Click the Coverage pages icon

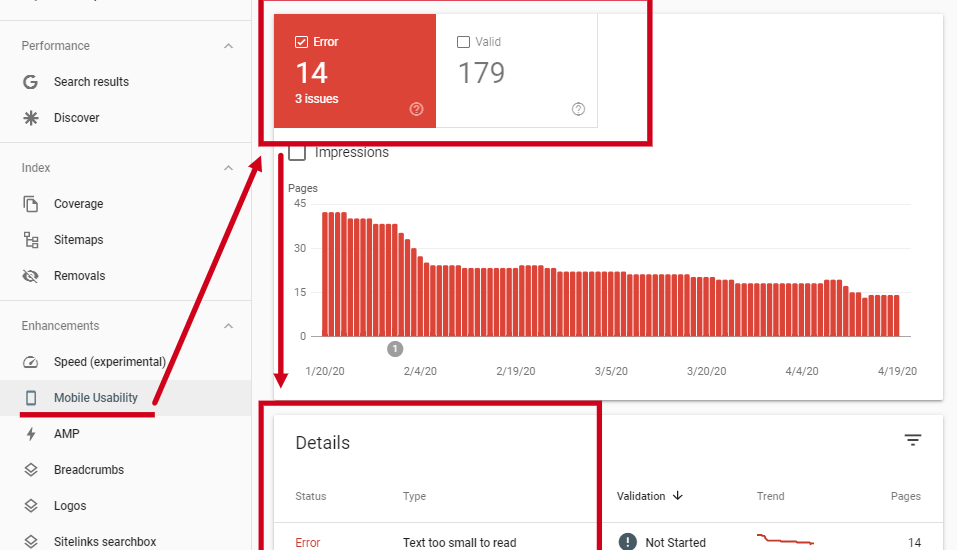31,204
